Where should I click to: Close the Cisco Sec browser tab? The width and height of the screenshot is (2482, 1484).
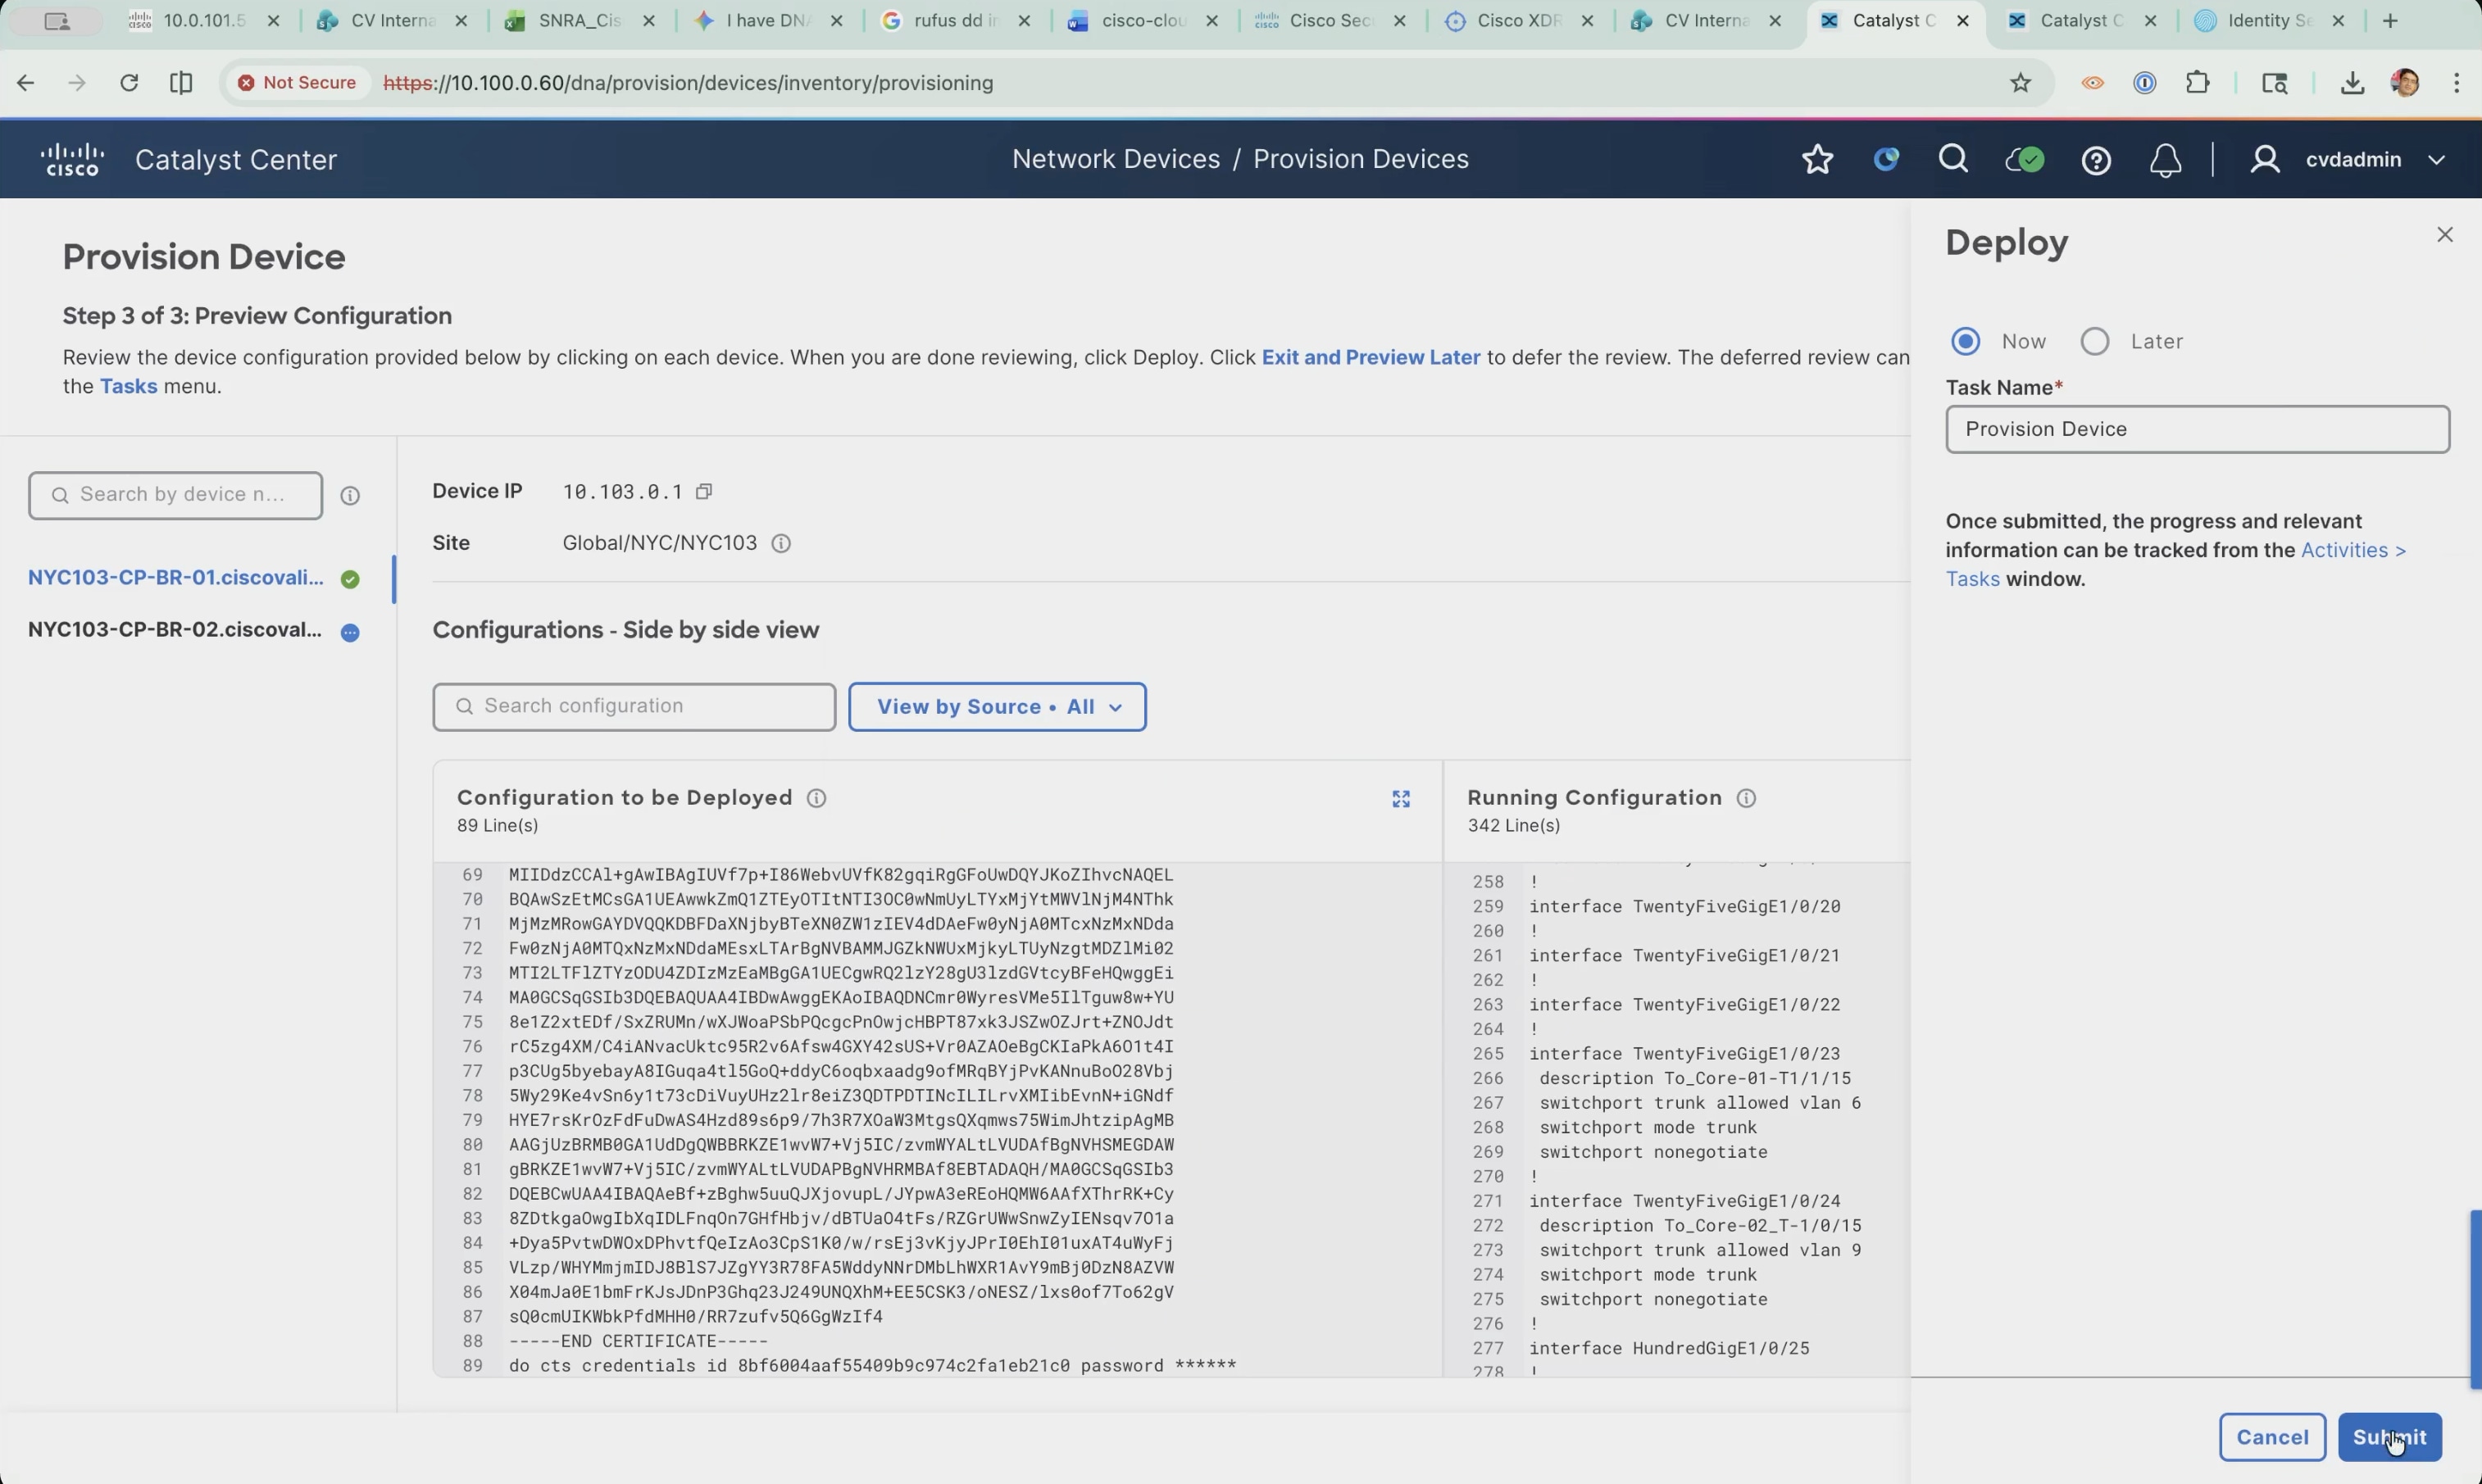tap(1400, 21)
